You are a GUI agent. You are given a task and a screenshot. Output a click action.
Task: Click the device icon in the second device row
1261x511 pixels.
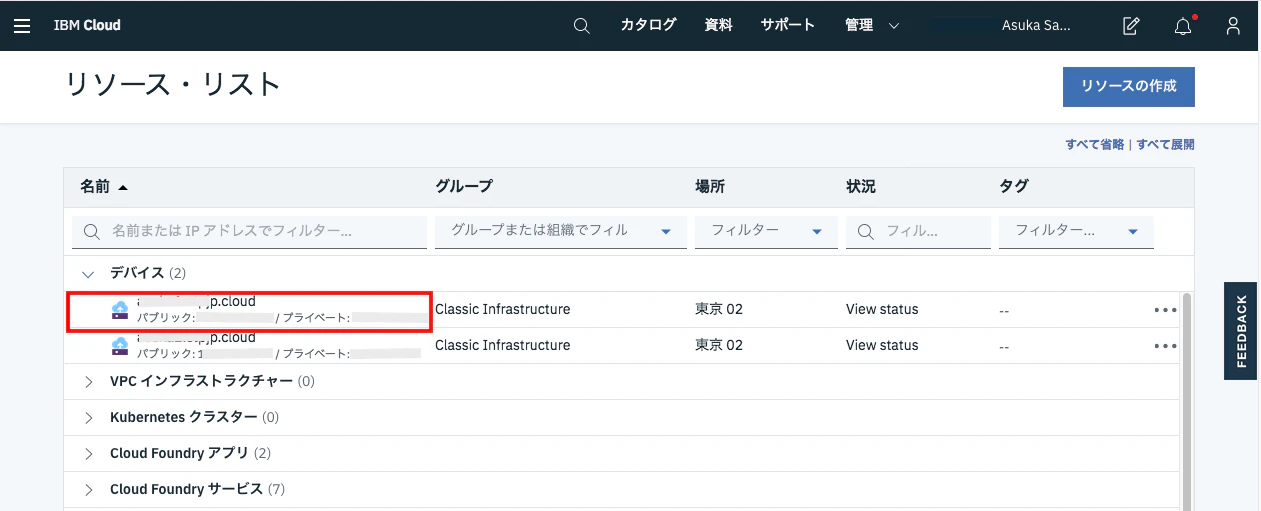[120, 346]
